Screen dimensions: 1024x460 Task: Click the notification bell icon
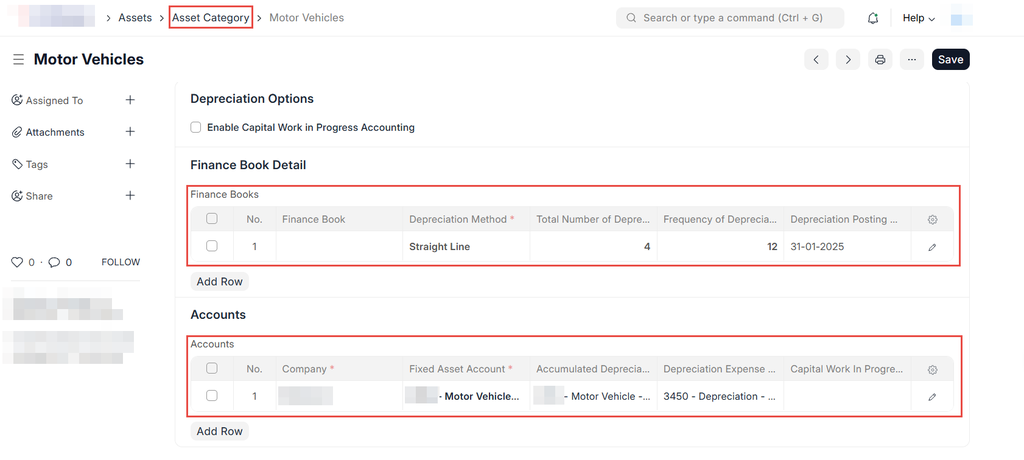pos(873,18)
